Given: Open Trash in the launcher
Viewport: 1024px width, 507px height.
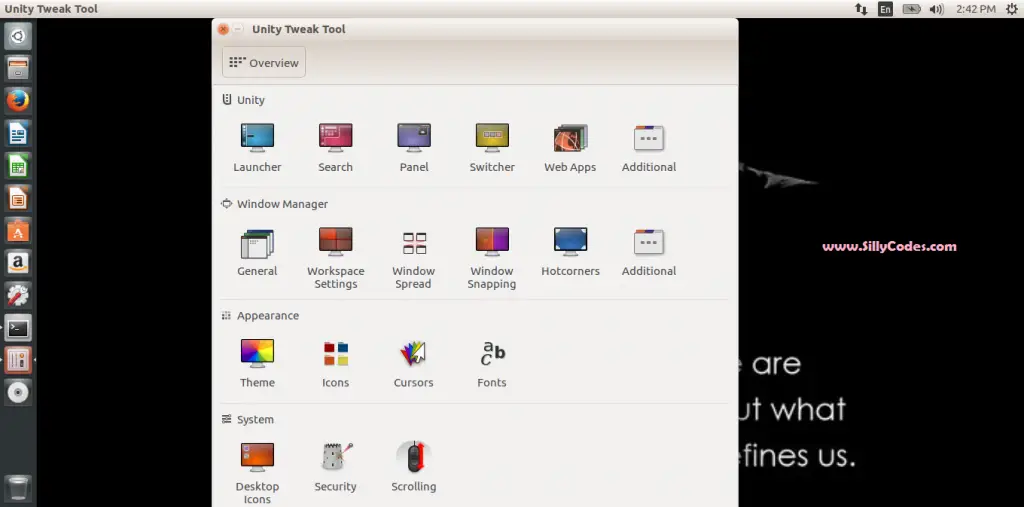Looking at the screenshot, I should coord(18,489).
